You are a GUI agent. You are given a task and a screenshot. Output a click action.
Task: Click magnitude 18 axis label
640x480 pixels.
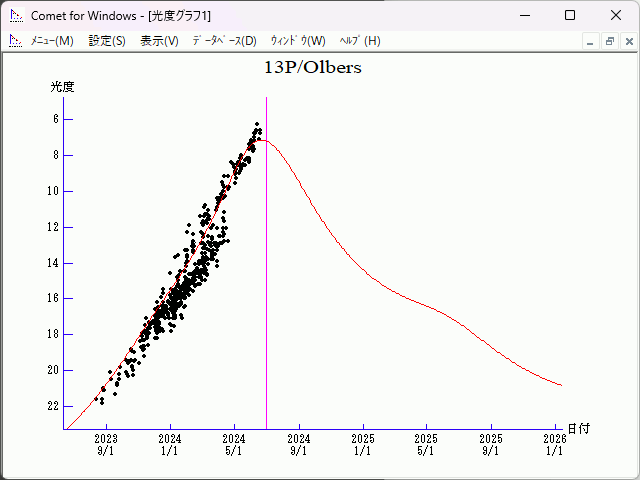click(53, 334)
